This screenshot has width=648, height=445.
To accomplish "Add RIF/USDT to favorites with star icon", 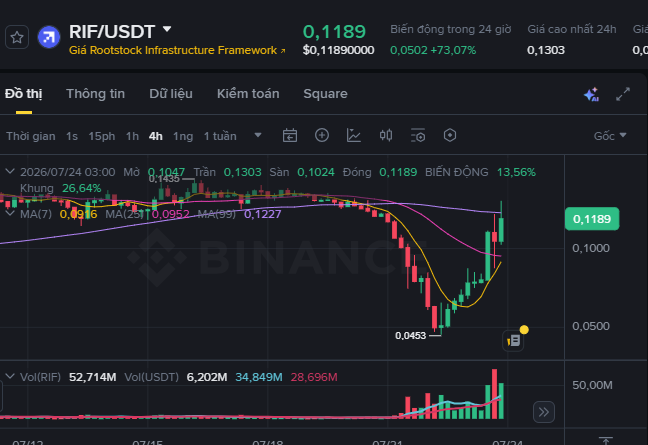I will tap(17, 38).
